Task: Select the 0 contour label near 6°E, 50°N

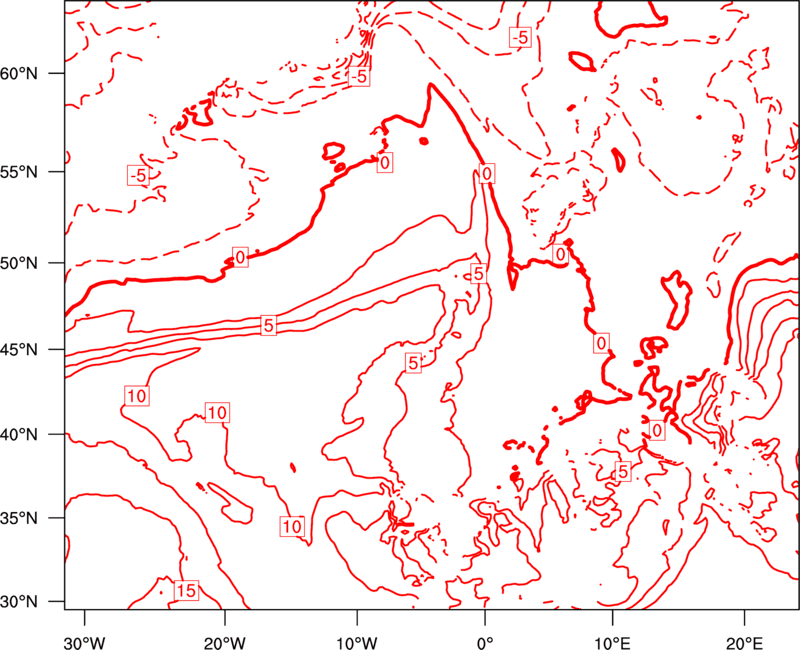Action: 560,254
